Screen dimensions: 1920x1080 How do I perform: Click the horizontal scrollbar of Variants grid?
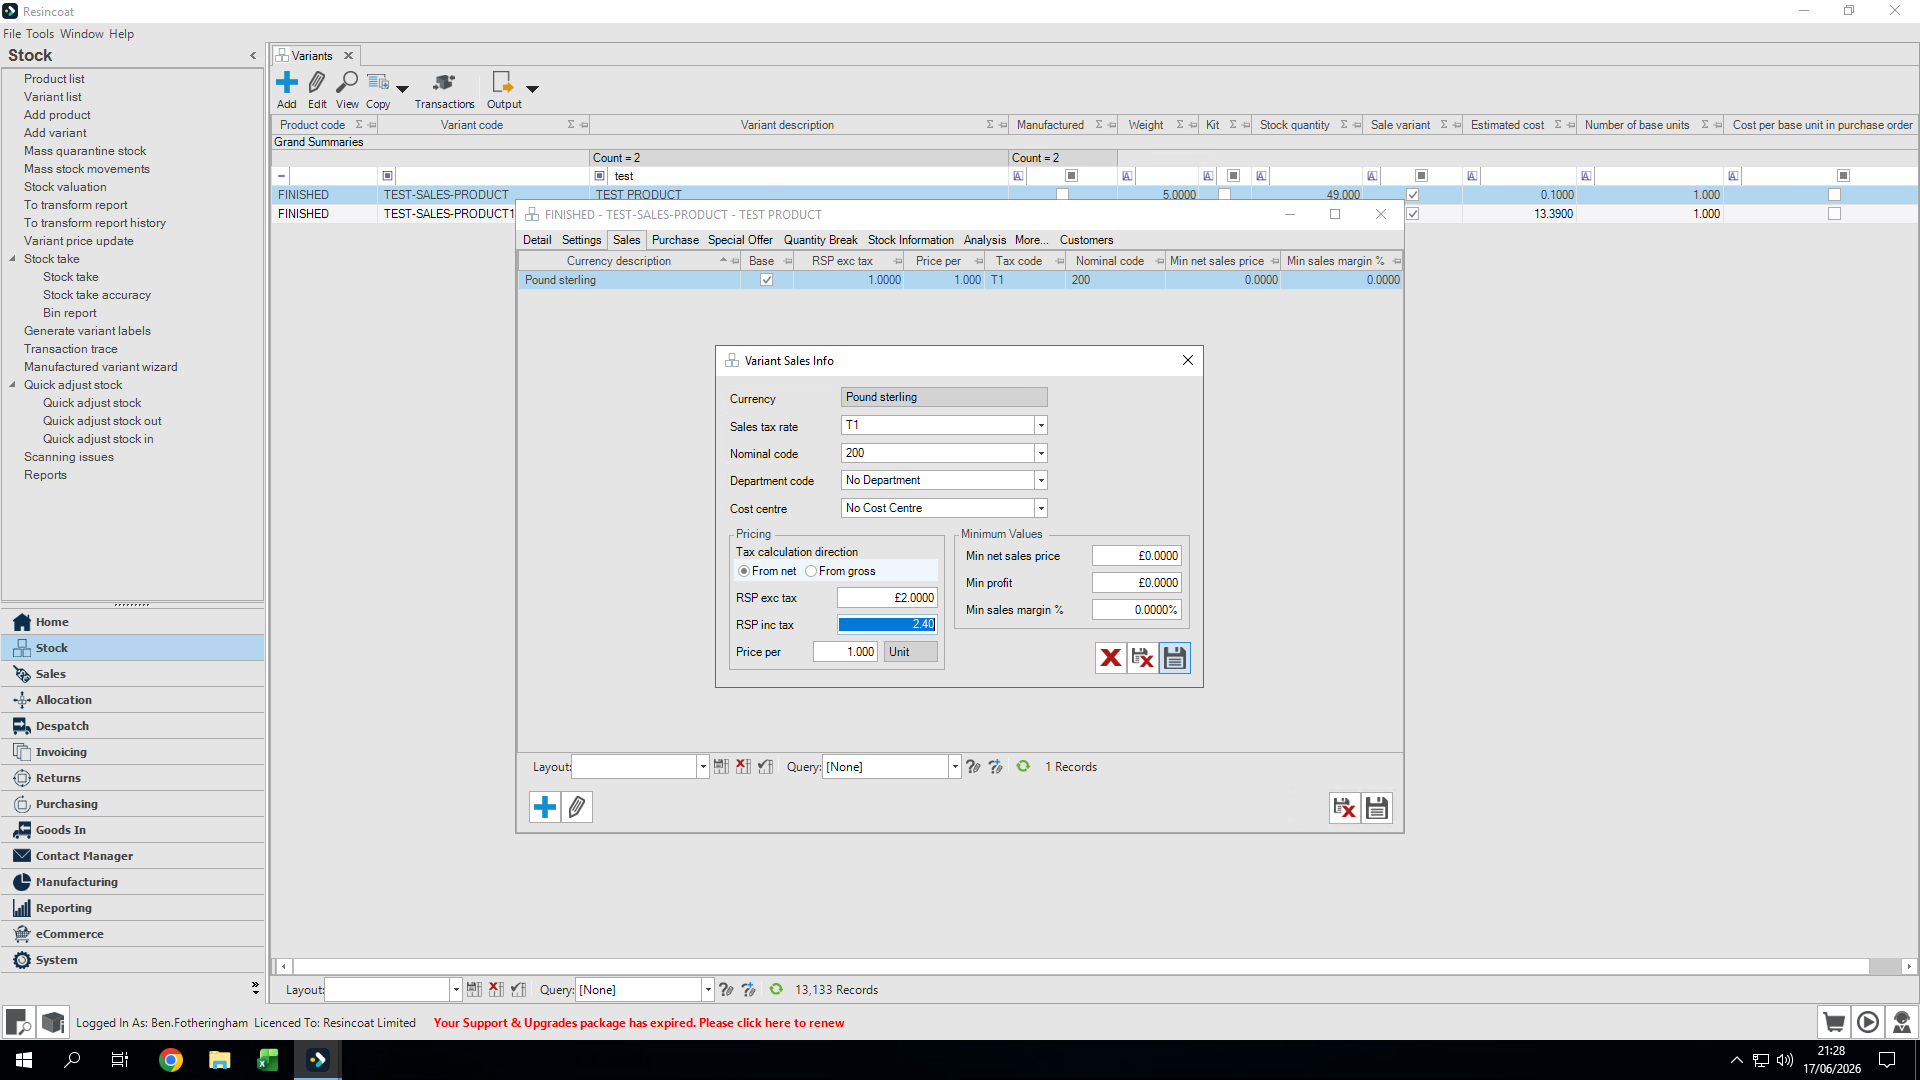1080,967
